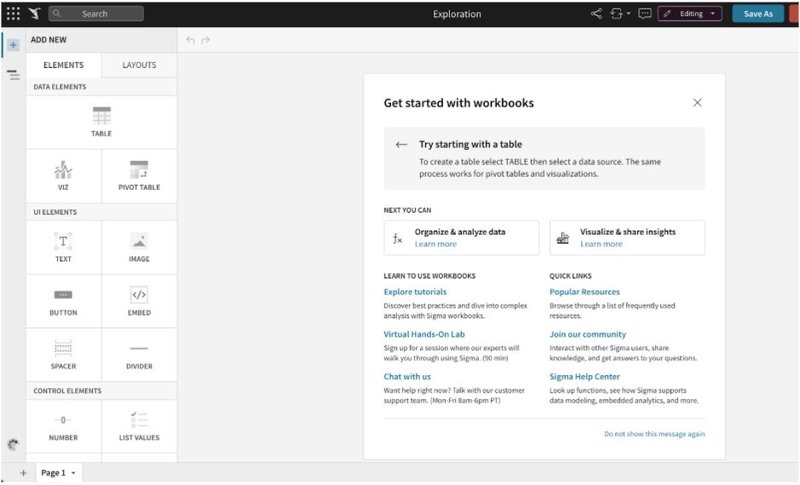Open the Editing mode dropdown
The image size is (800, 485).
tap(690, 14)
